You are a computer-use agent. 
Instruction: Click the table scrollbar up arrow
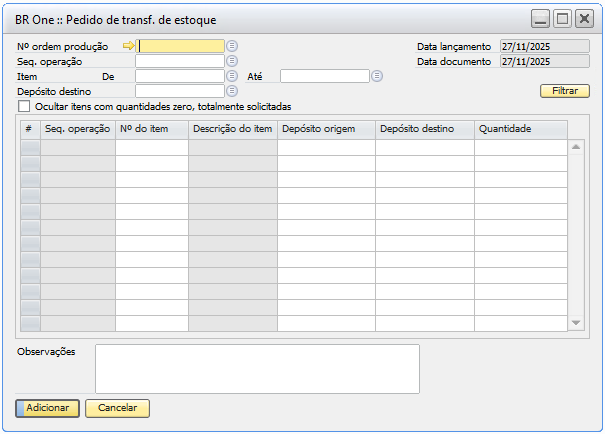pyautogui.click(x=576, y=147)
